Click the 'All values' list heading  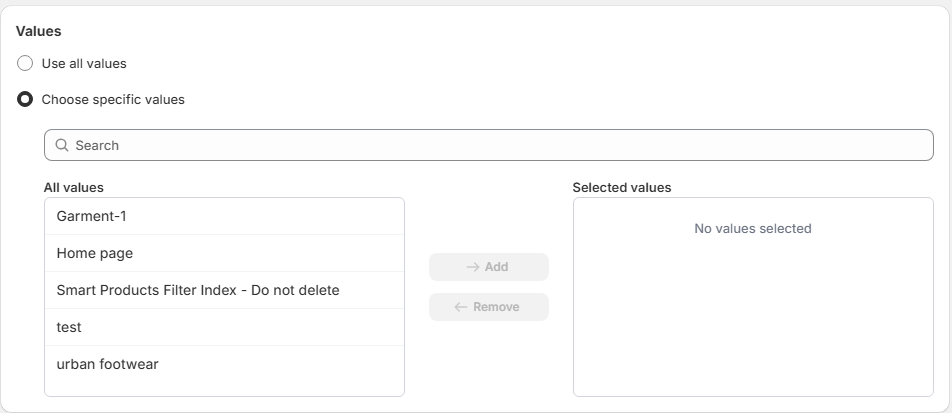[x=74, y=187]
